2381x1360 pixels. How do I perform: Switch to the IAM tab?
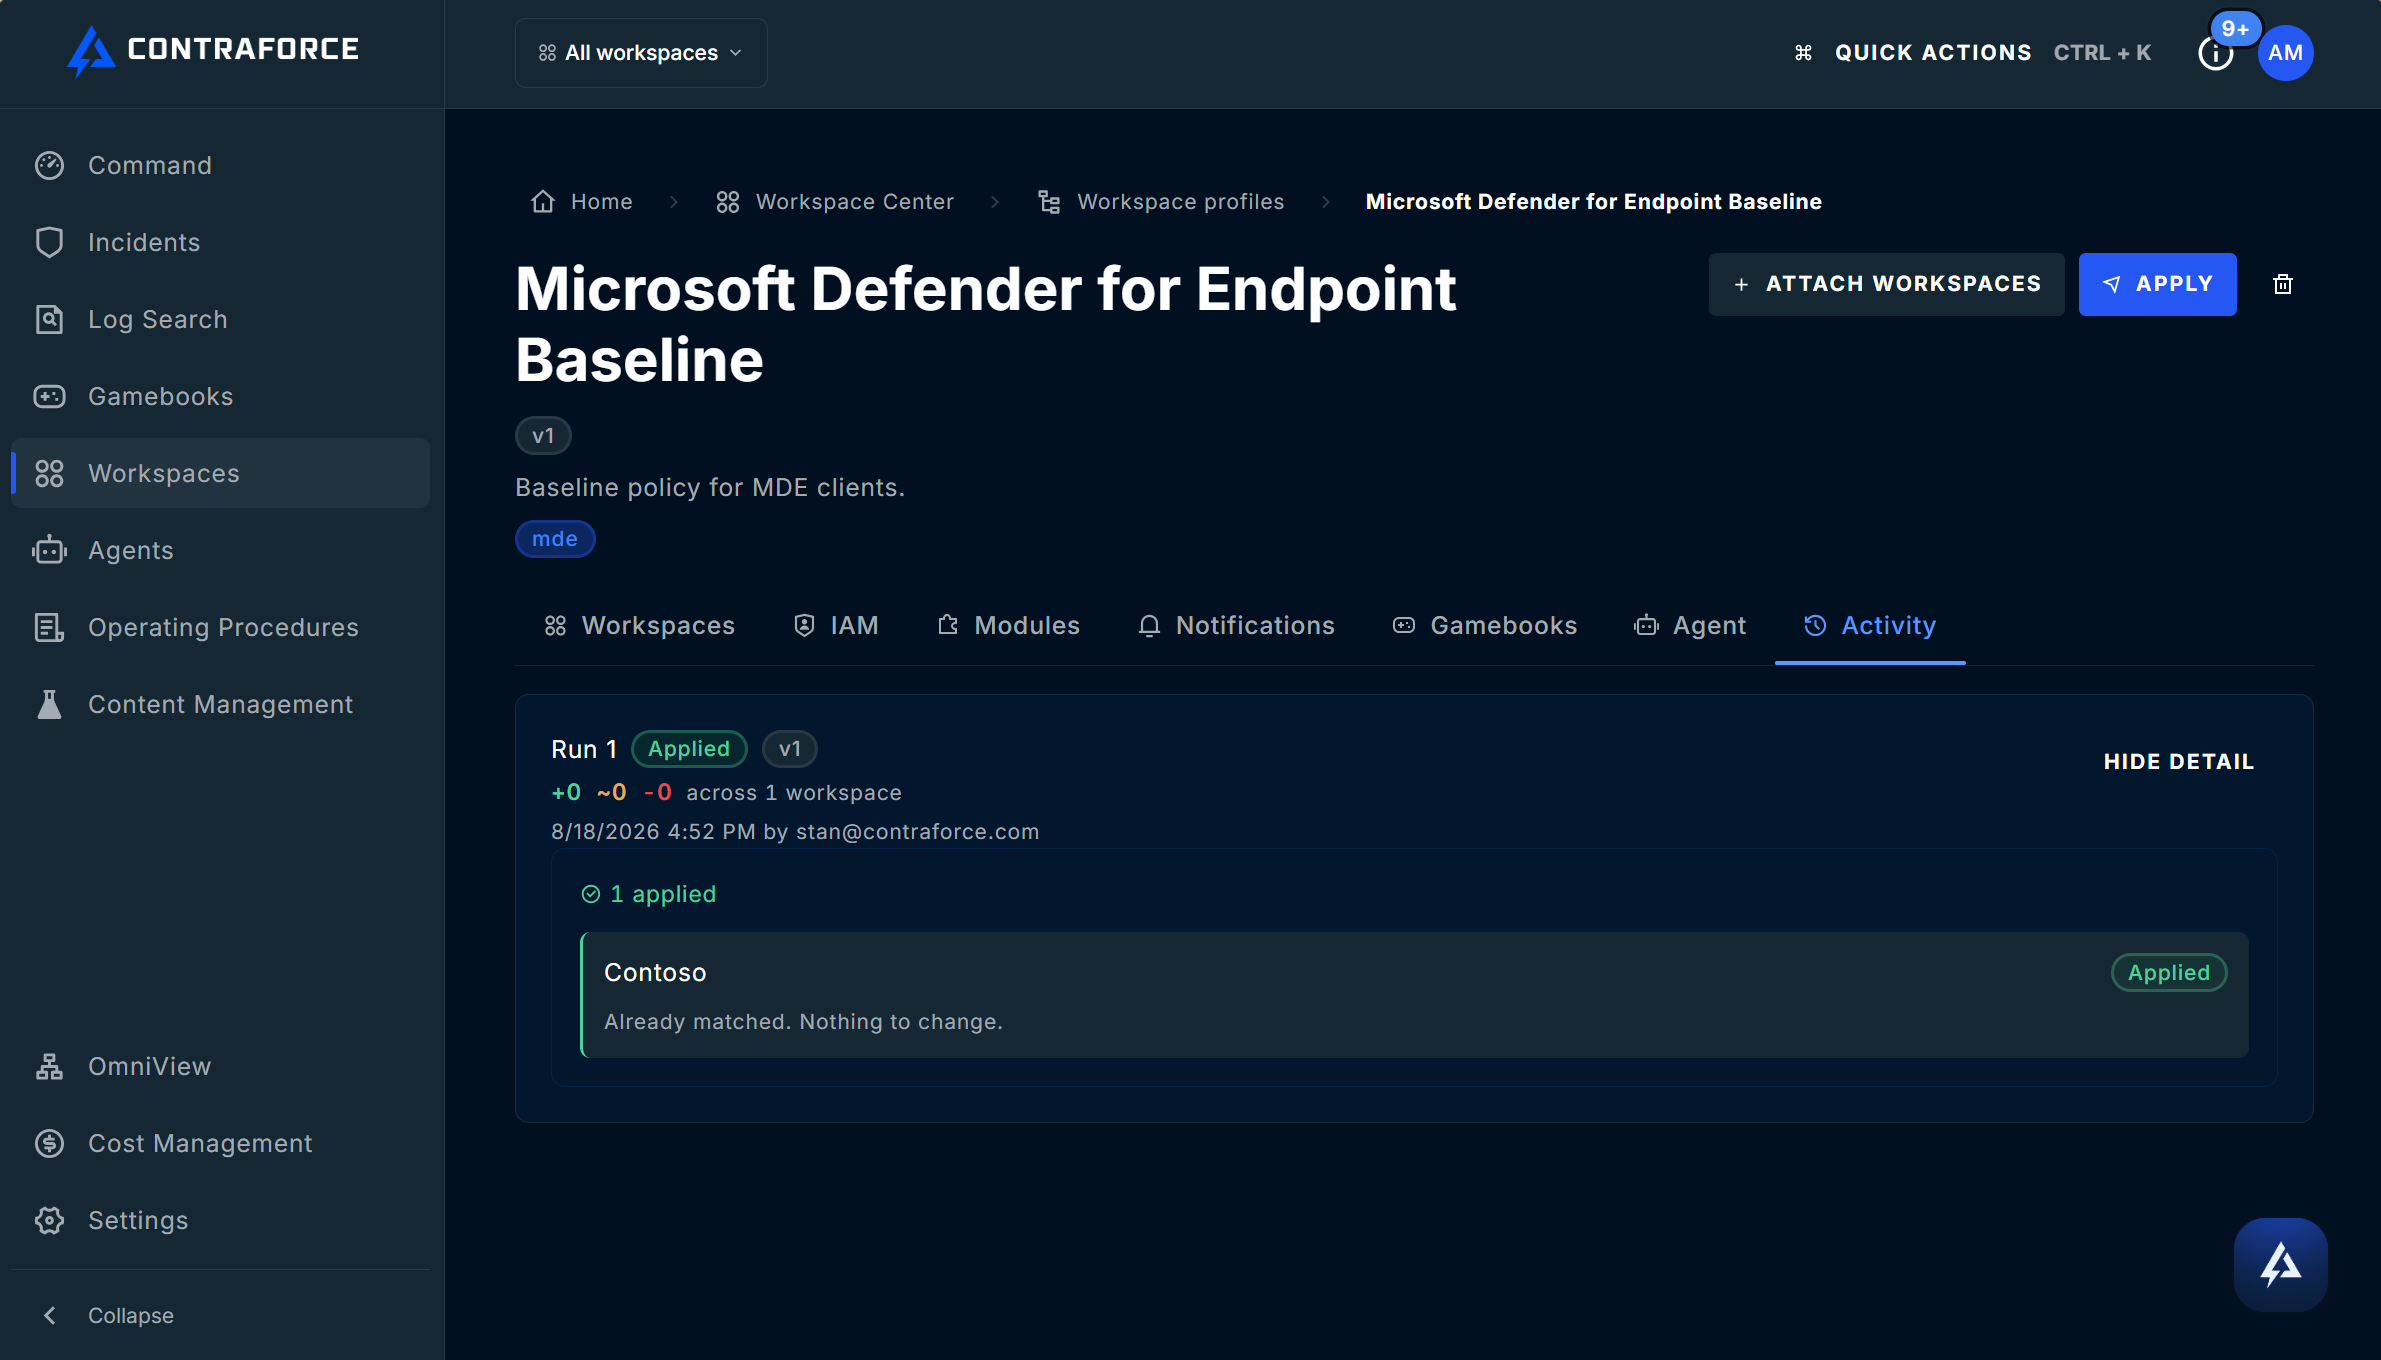click(x=835, y=625)
